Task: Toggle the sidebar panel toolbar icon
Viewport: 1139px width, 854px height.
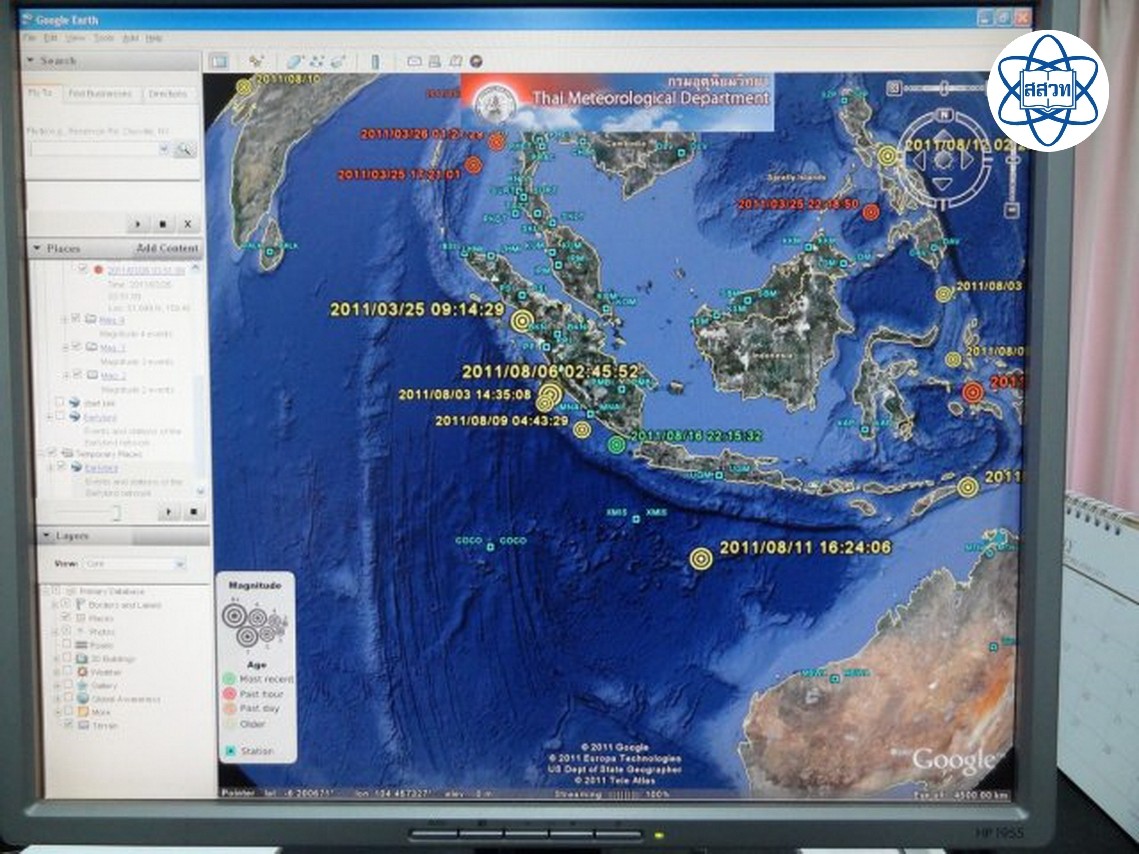Action: 219,61
